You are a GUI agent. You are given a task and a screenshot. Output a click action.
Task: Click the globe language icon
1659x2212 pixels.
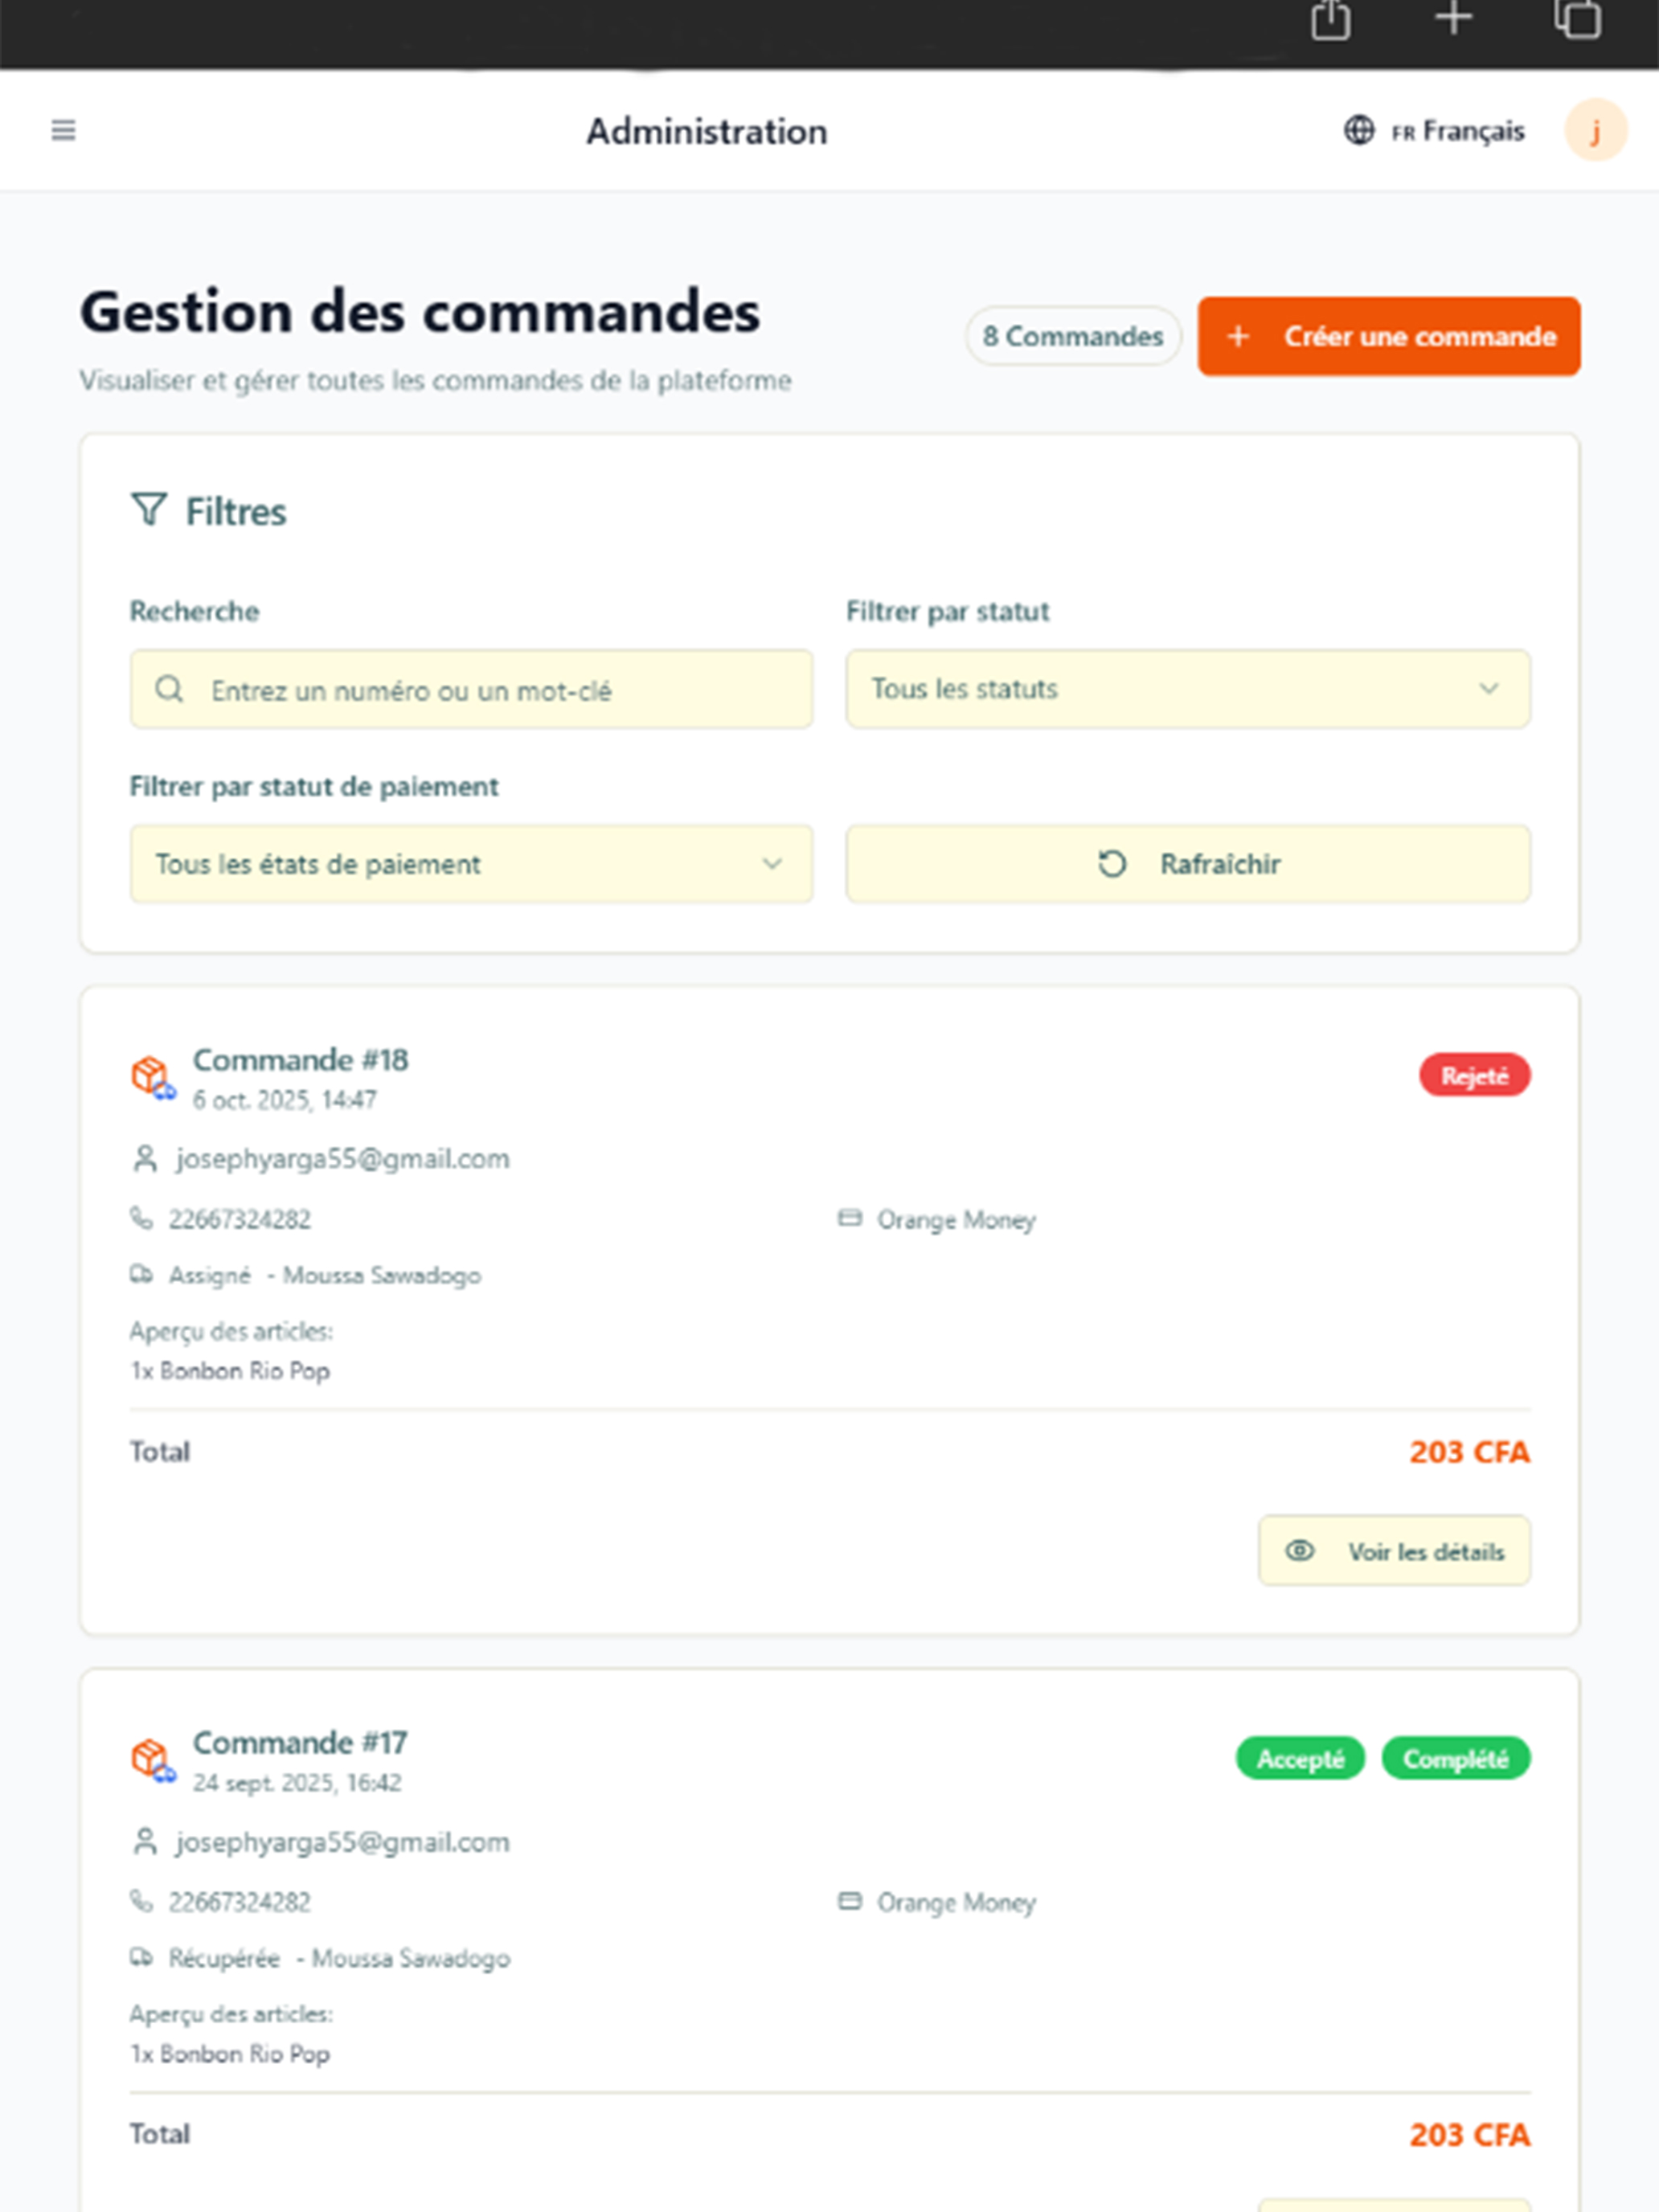coord(1358,130)
